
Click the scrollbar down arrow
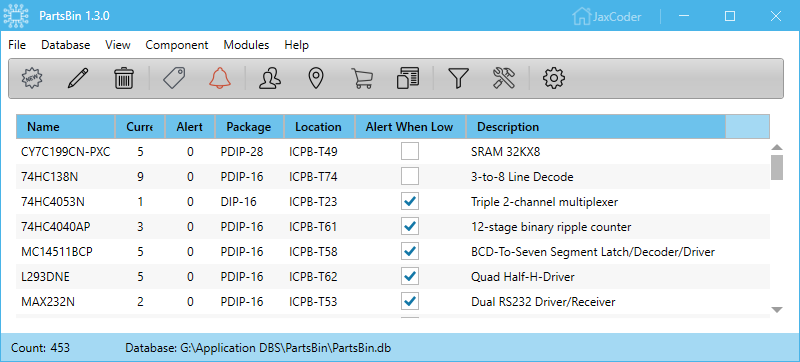[777, 309]
